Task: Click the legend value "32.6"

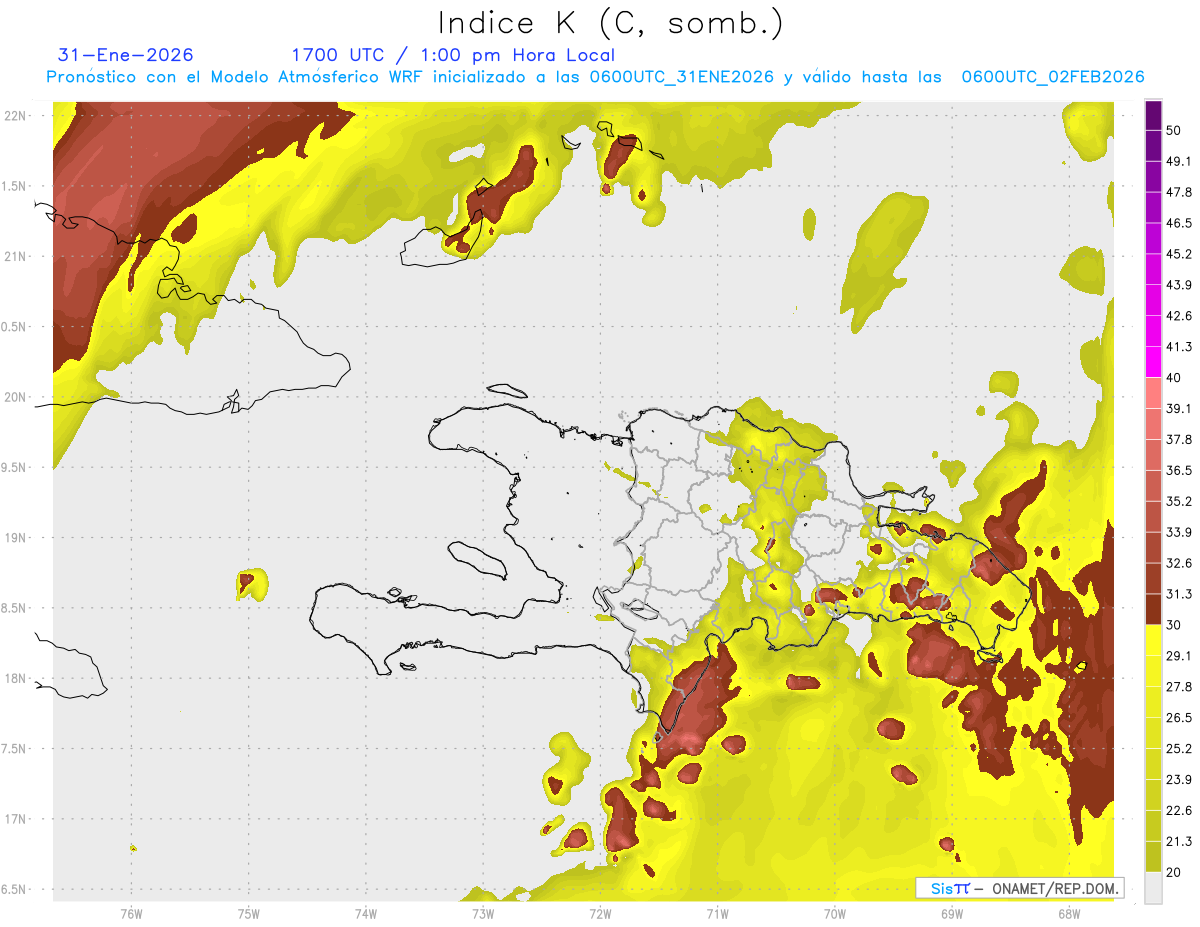Action: 1179,563
